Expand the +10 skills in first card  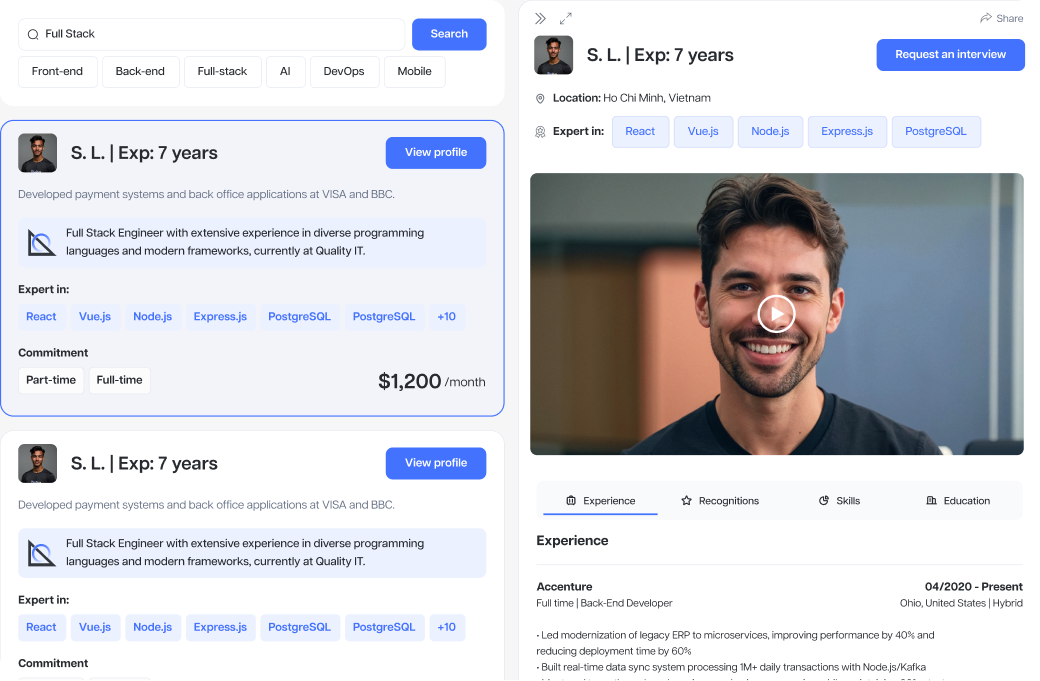pyautogui.click(x=446, y=317)
